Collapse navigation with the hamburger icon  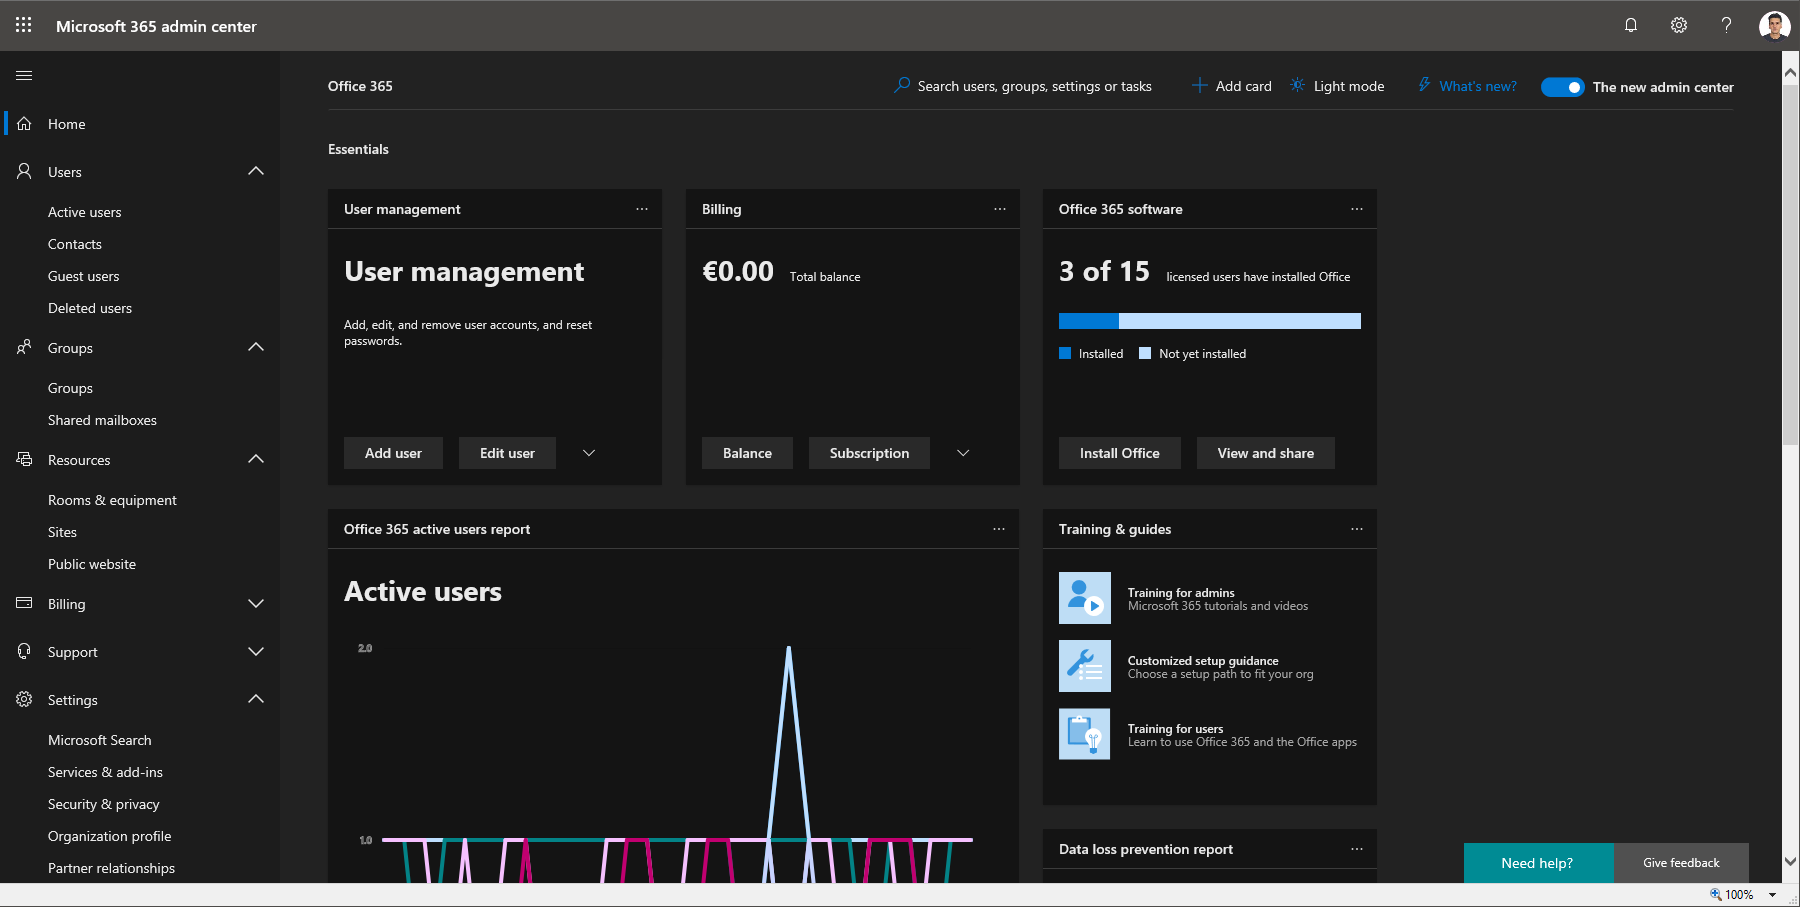(x=24, y=75)
